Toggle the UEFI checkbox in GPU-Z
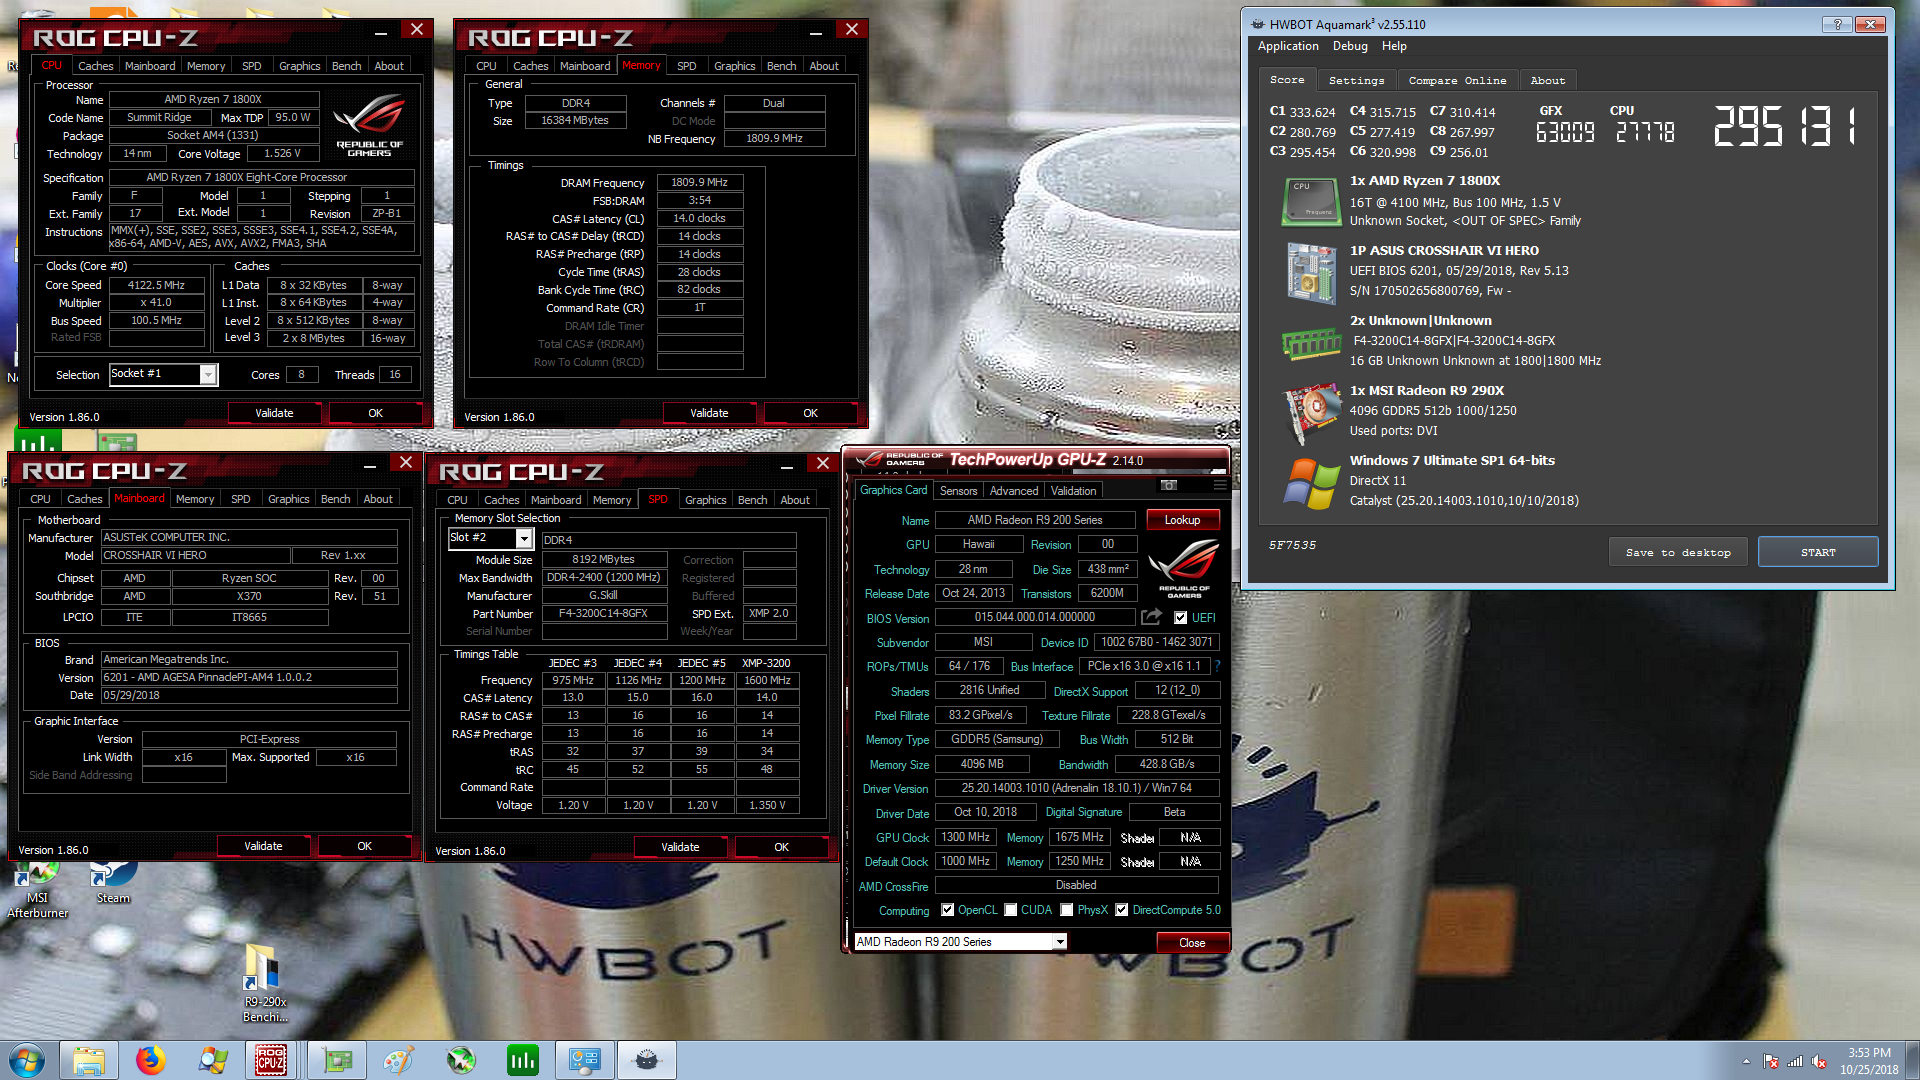Image resolution: width=1920 pixels, height=1080 pixels. click(1180, 618)
